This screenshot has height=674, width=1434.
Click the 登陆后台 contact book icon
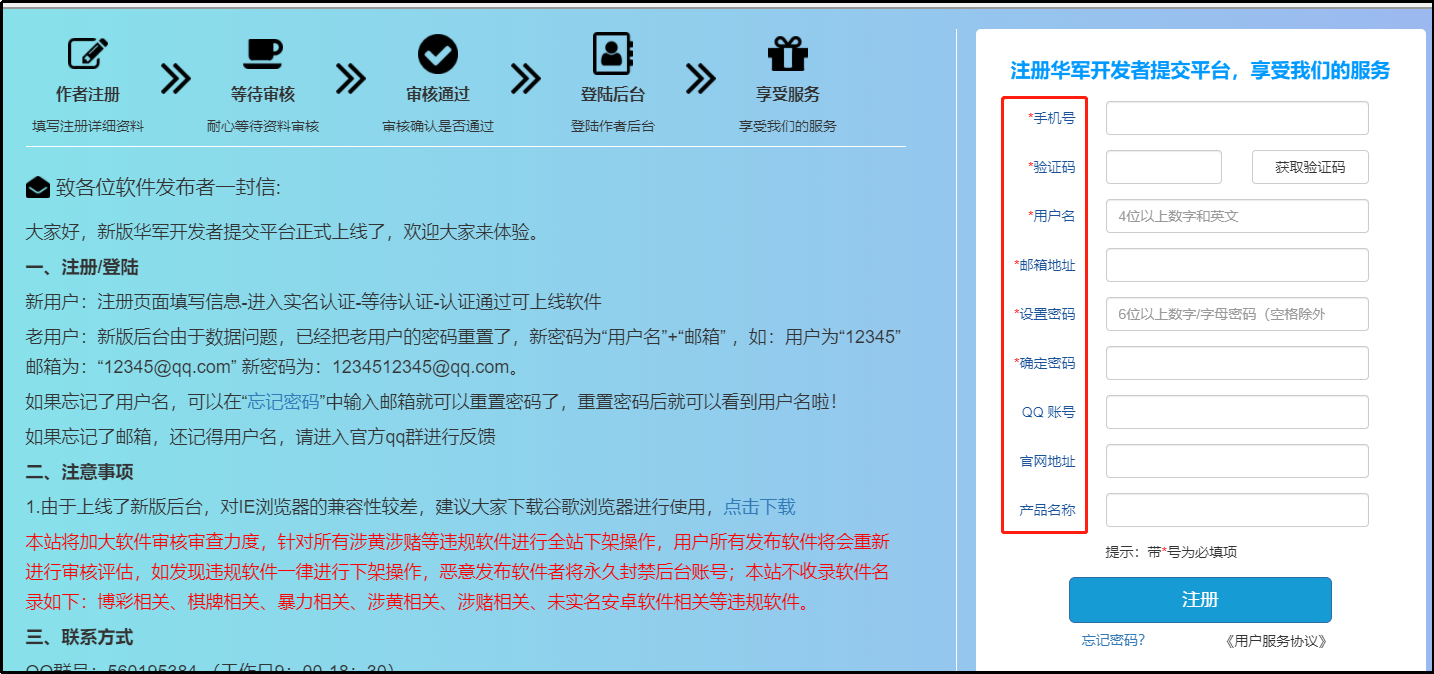click(612, 54)
